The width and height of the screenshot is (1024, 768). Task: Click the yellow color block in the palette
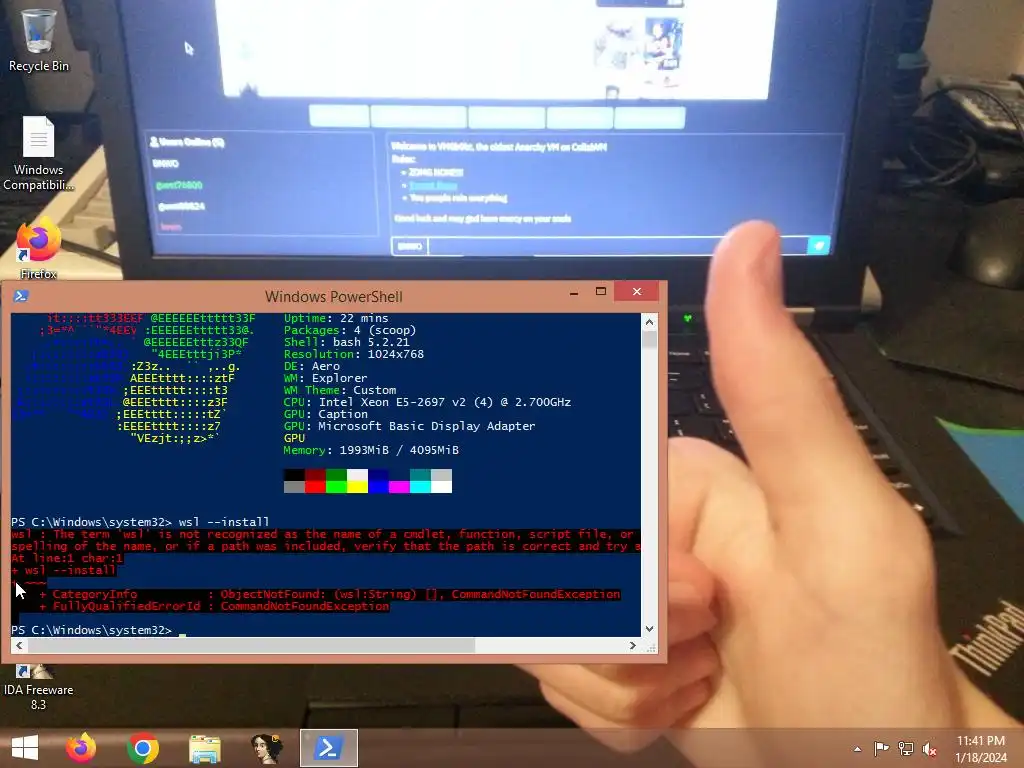pos(357,487)
